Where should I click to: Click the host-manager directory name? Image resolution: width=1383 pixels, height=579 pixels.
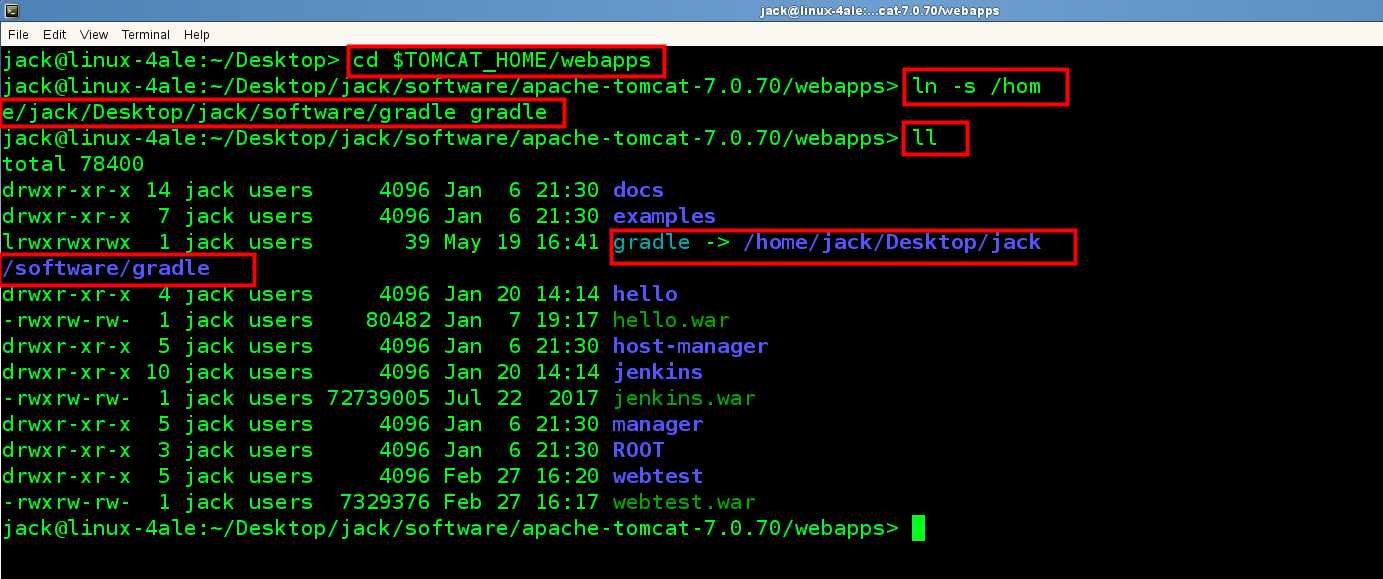[x=690, y=346]
